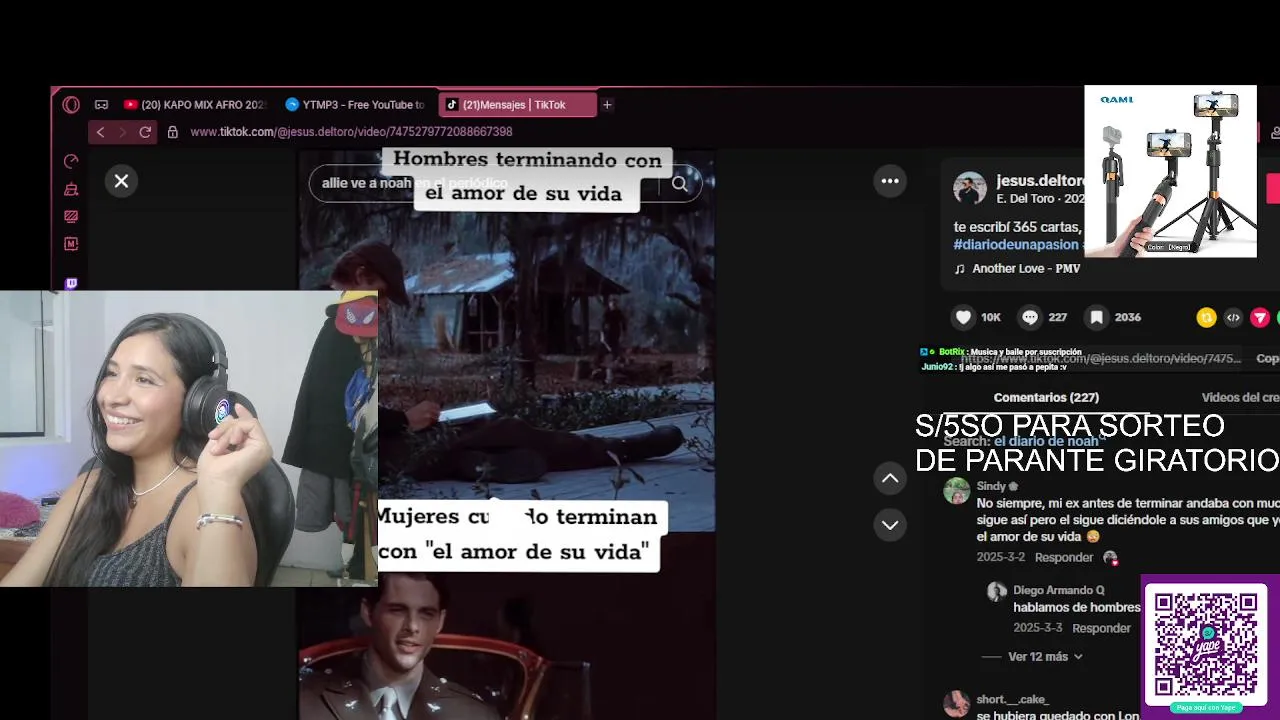Open jesus.deltoro profile avatar

click(970, 189)
